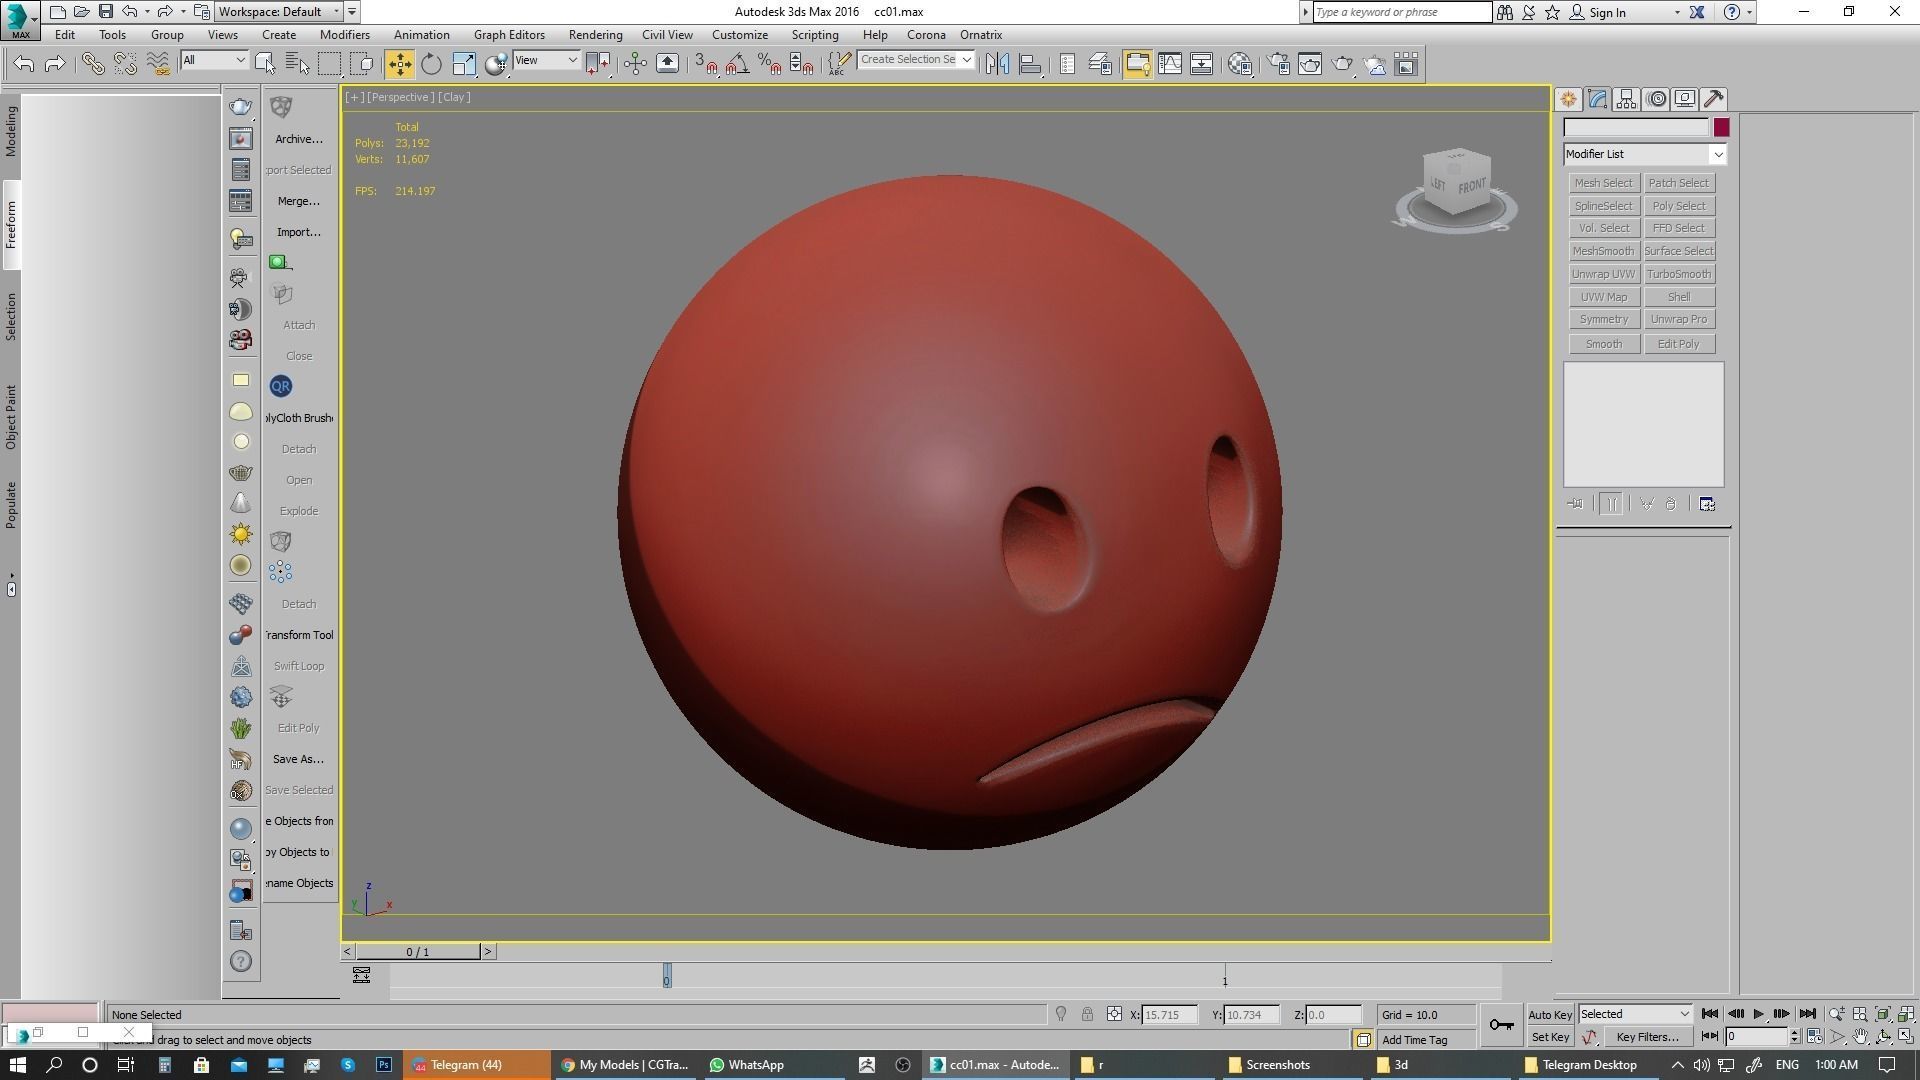Toggle the Angle Snap button

(737, 64)
